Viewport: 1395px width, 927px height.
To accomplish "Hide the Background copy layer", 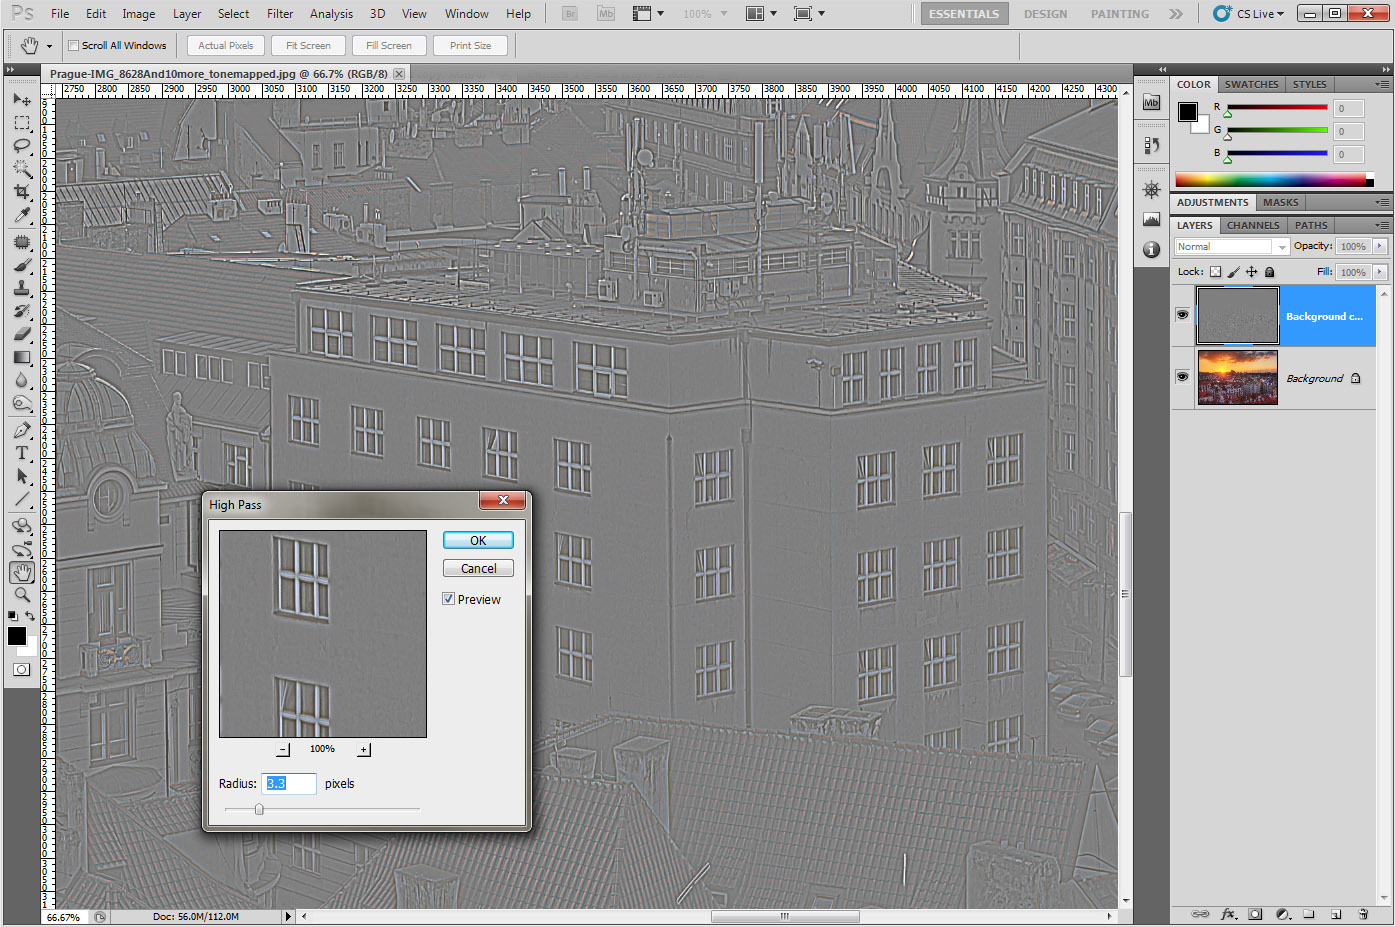I will tap(1182, 315).
